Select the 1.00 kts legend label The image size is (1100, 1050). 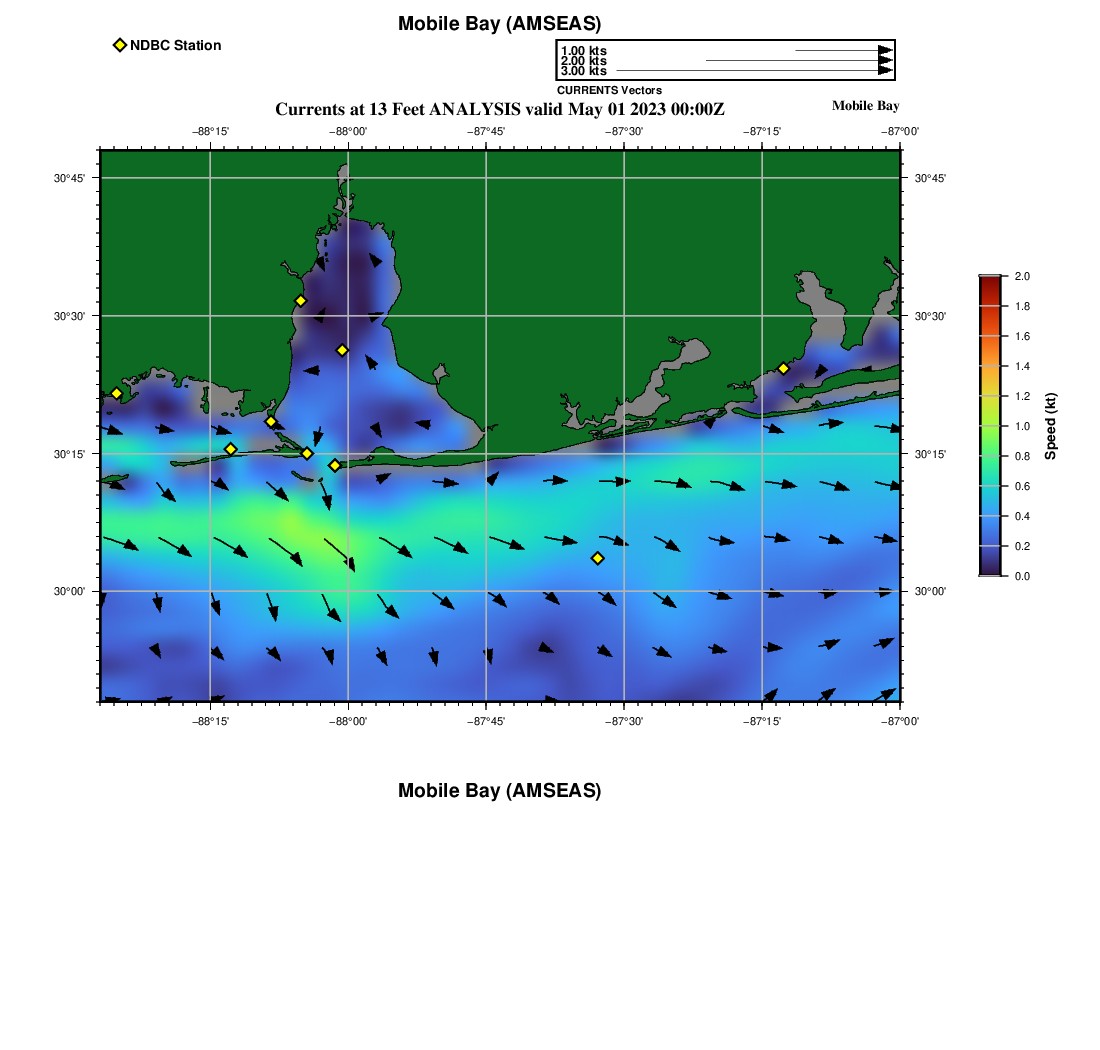pos(583,51)
